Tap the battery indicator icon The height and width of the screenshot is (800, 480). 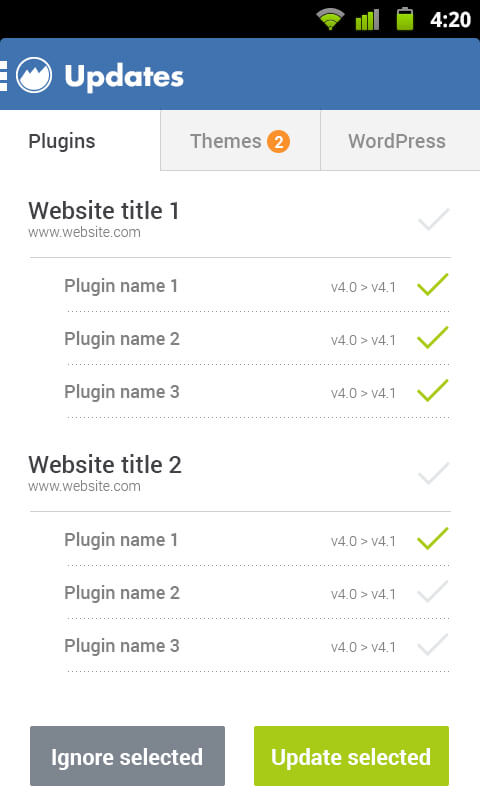(405, 19)
